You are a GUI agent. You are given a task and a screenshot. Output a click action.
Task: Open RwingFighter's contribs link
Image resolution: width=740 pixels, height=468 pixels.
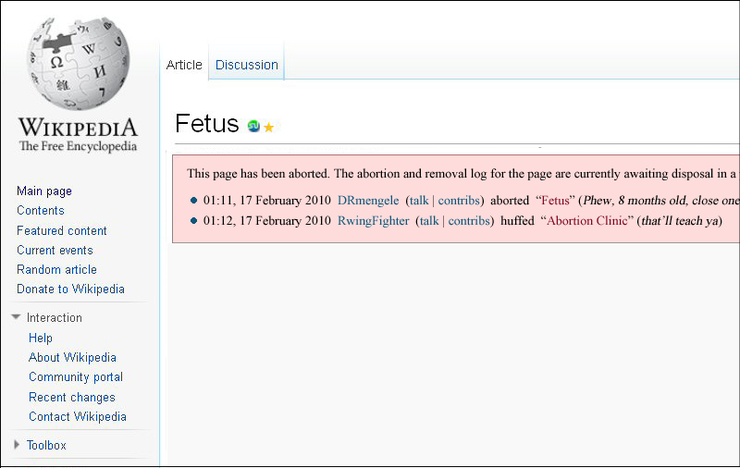[x=469, y=221]
